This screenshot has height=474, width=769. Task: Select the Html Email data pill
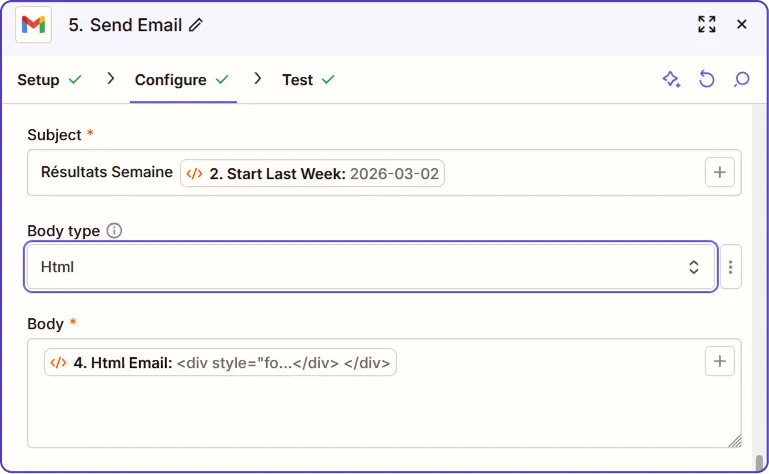(220, 362)
